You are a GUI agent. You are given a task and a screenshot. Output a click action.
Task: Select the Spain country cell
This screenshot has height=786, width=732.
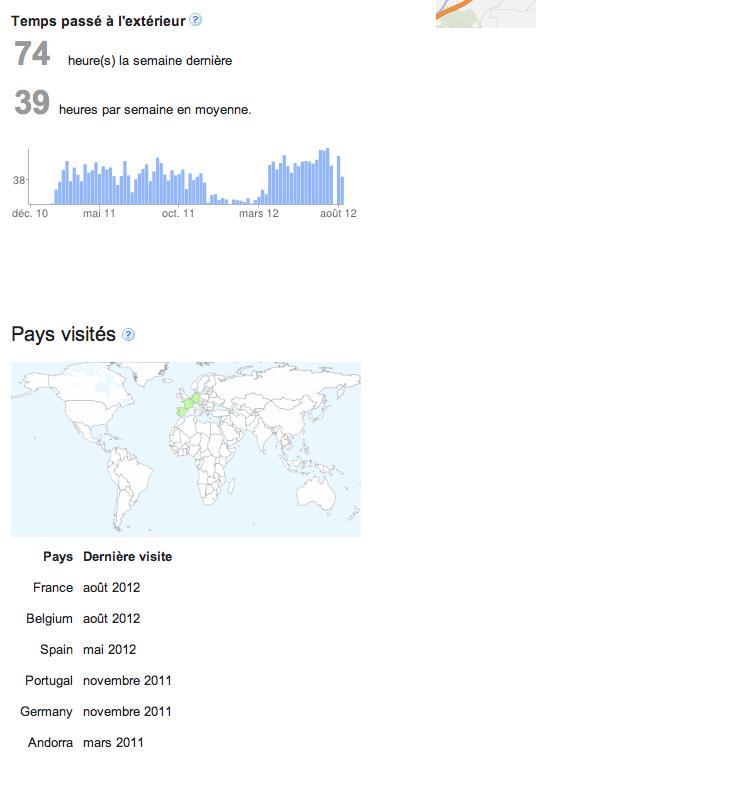tap(57, 650)
